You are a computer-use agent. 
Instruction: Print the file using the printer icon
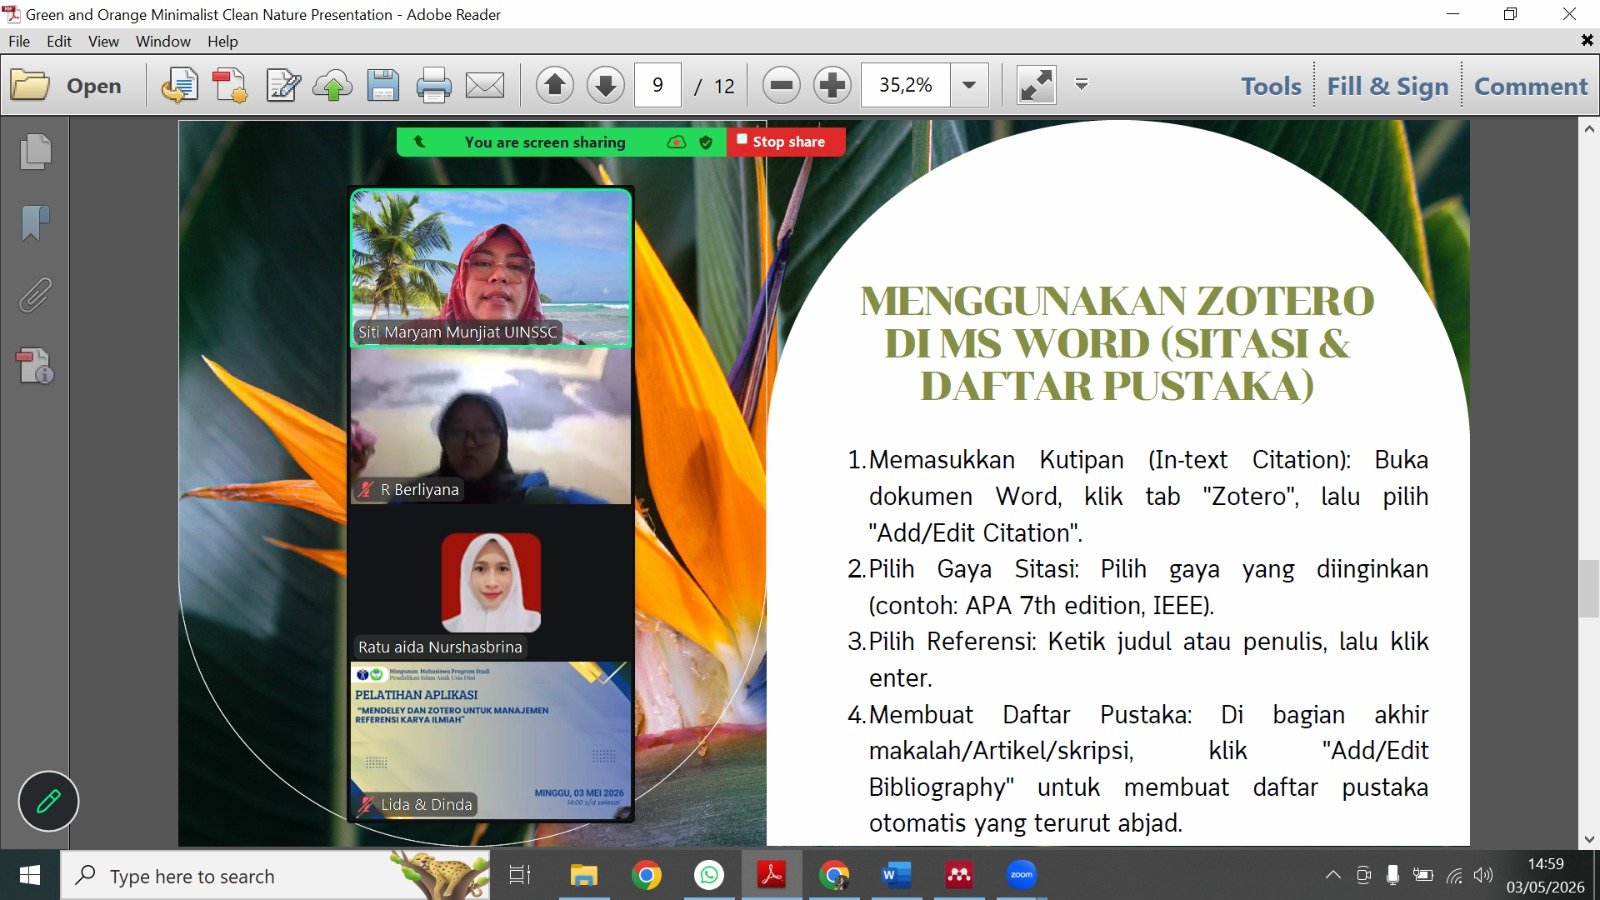coord(434,86)
